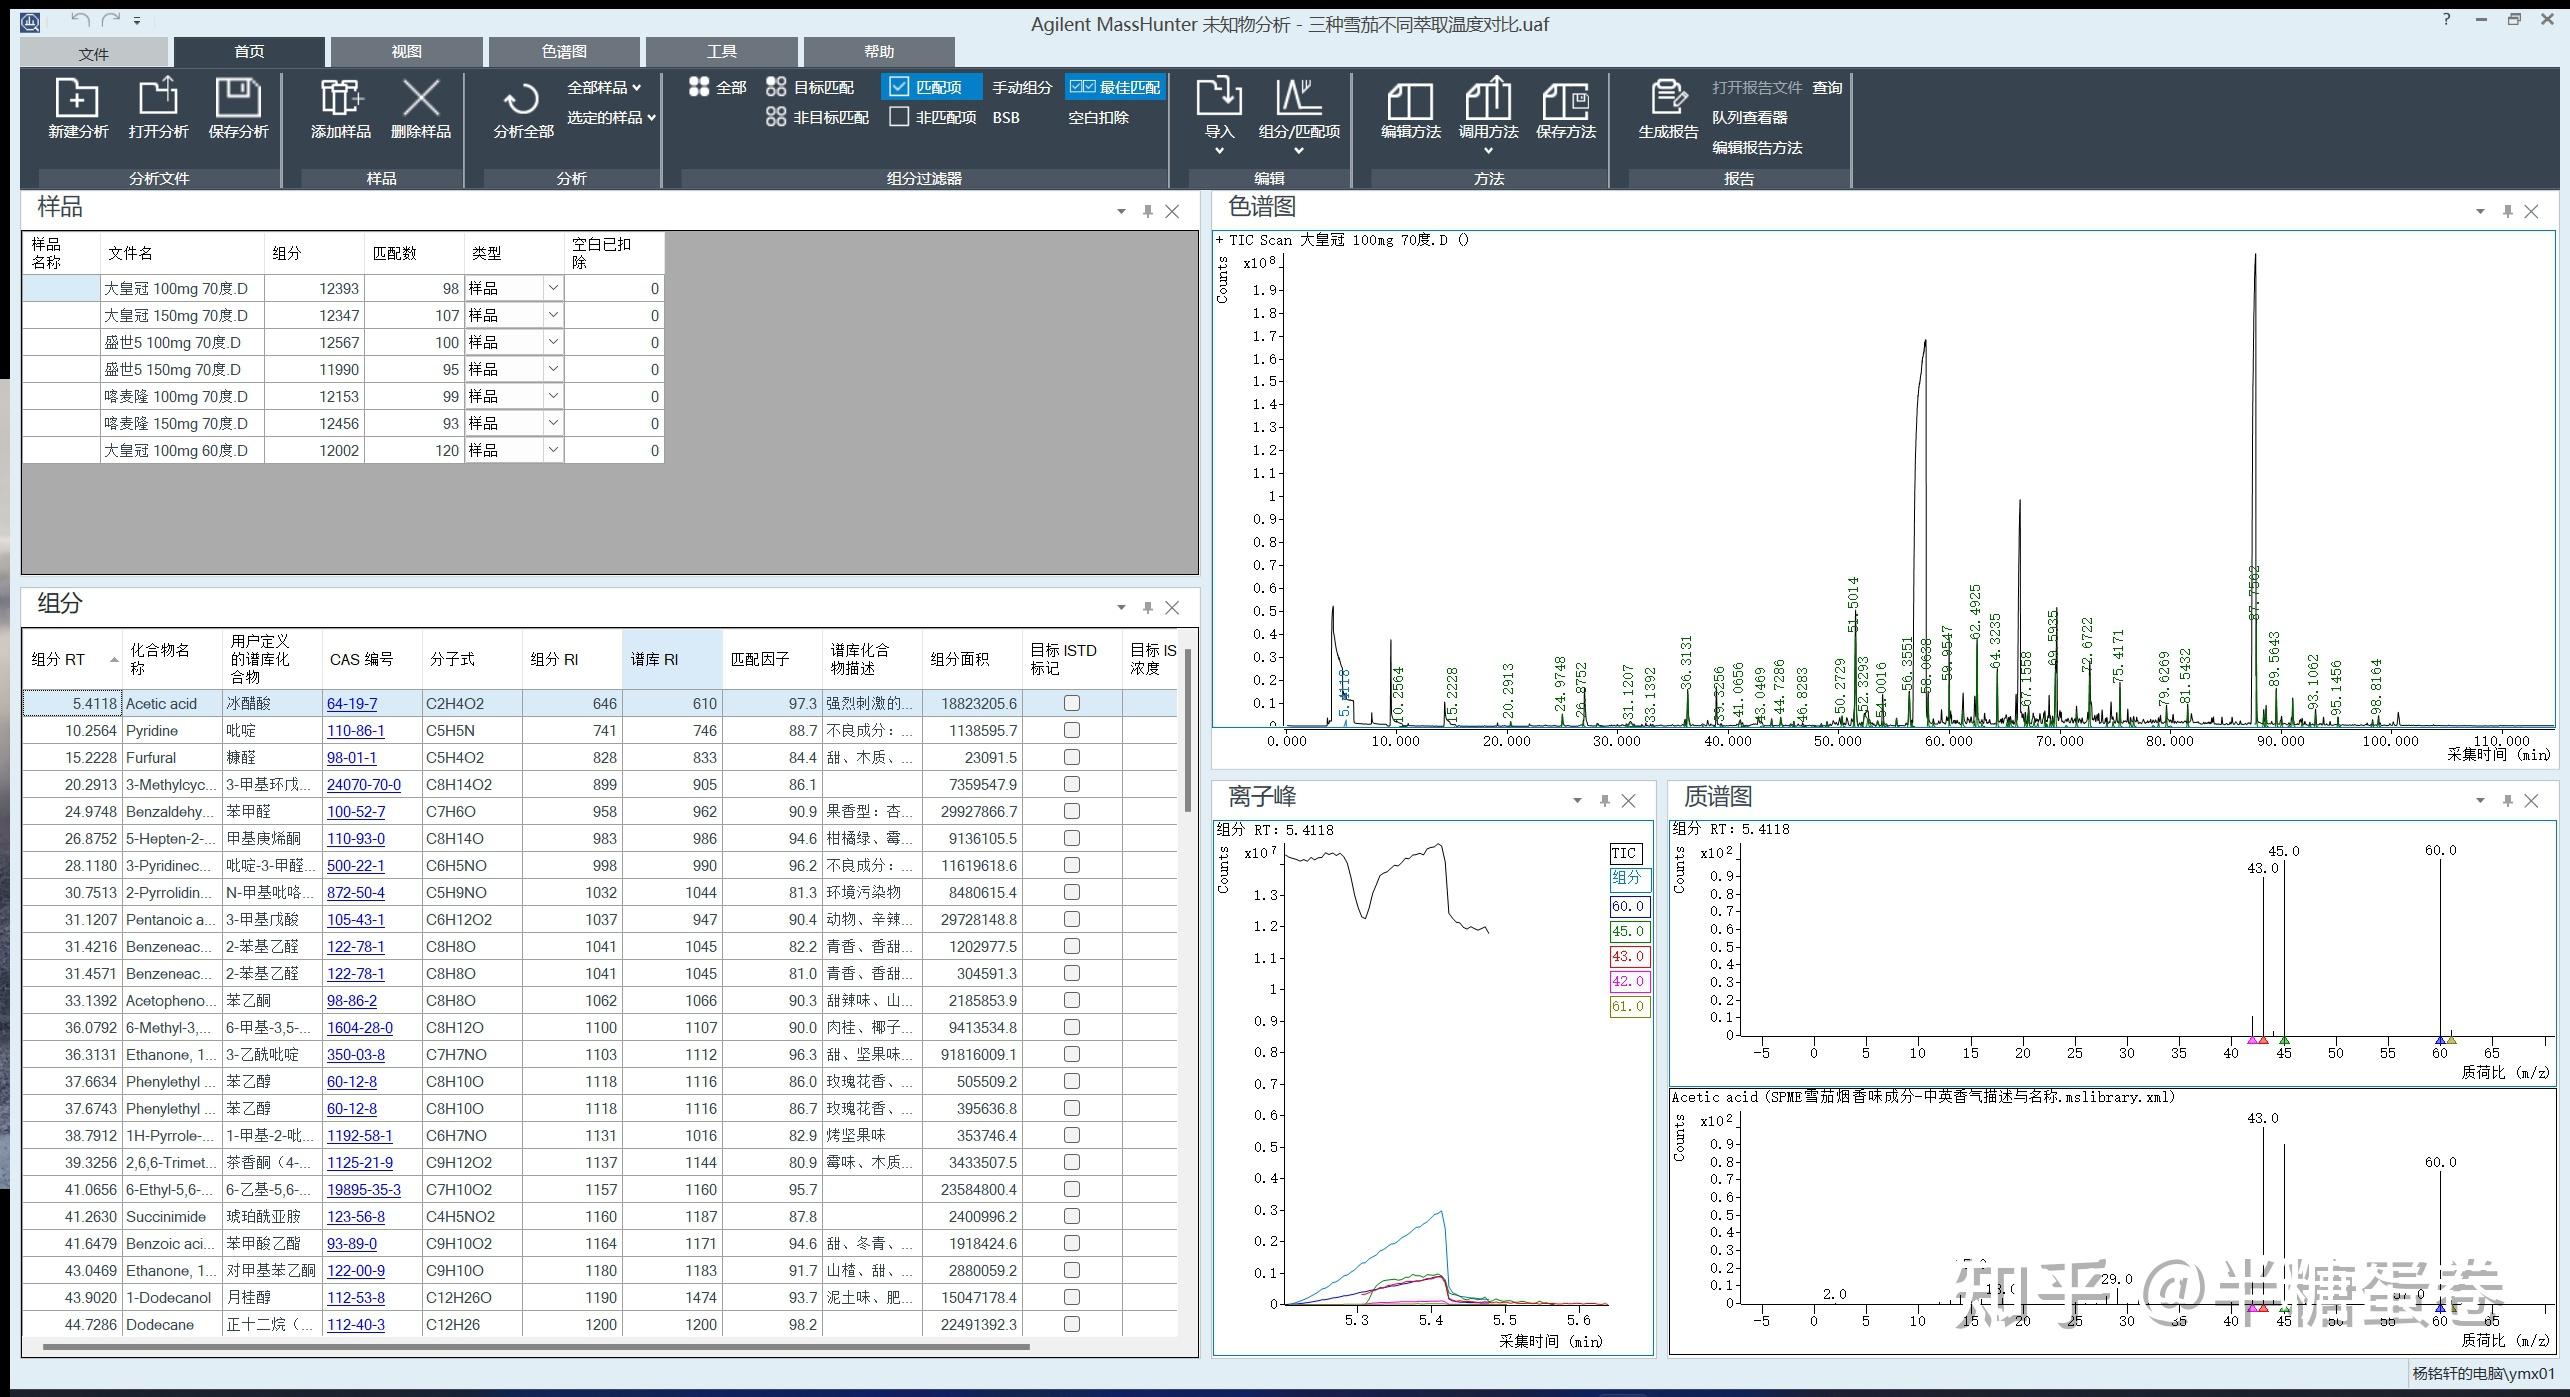Enable the 非匹配项 (Unmatched) checkbox filter
This screenshot has height=1397, width=2570.
(899, 117)
